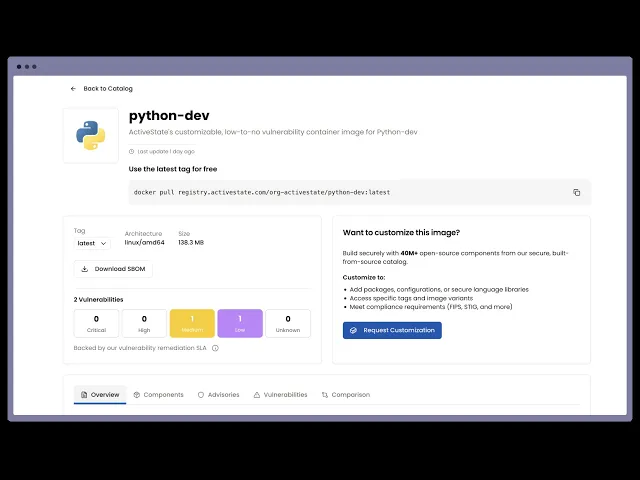This screenshot has height=480, width=640.
Task: Click the download arrow icon in Download SBOM
Action: click(84, 269)
